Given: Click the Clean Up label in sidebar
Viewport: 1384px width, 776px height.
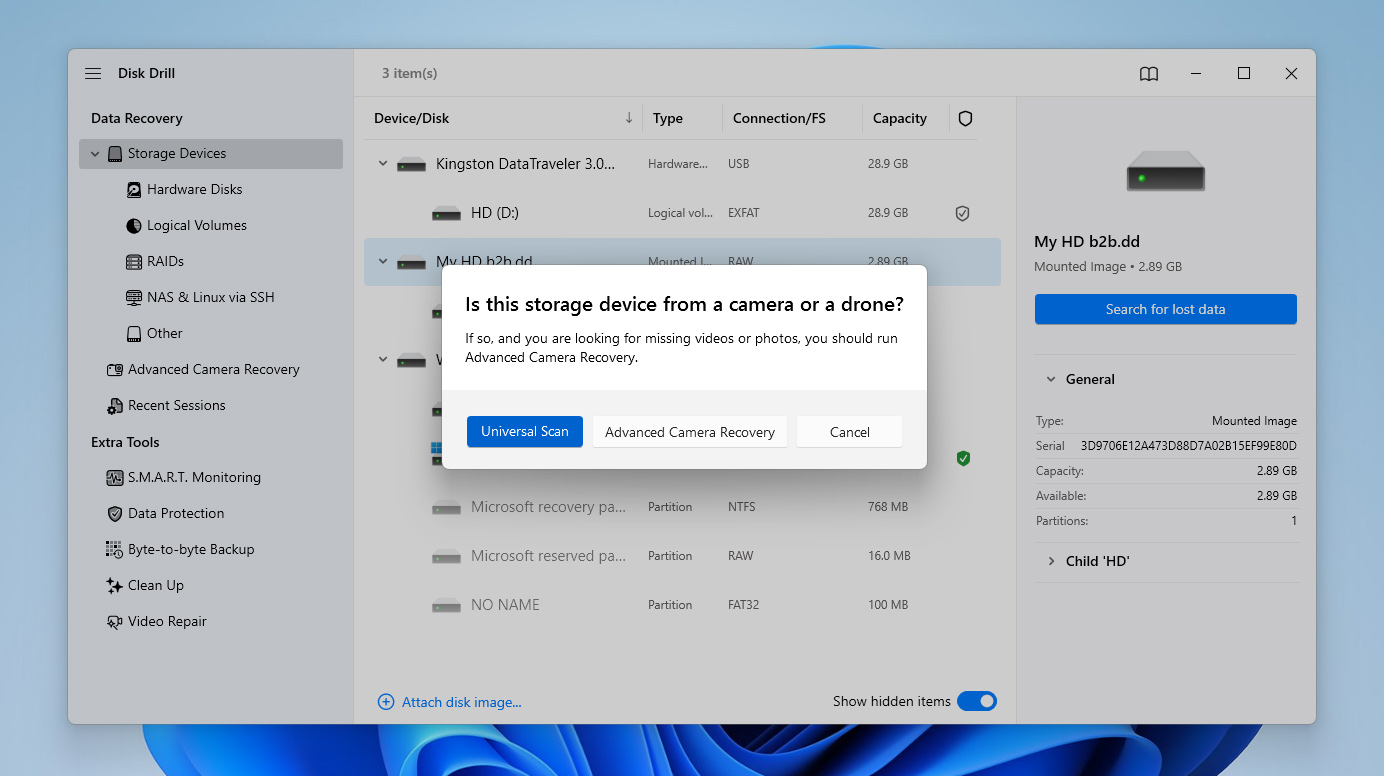Looking at the screenshot, I should [x=156, y=585].
